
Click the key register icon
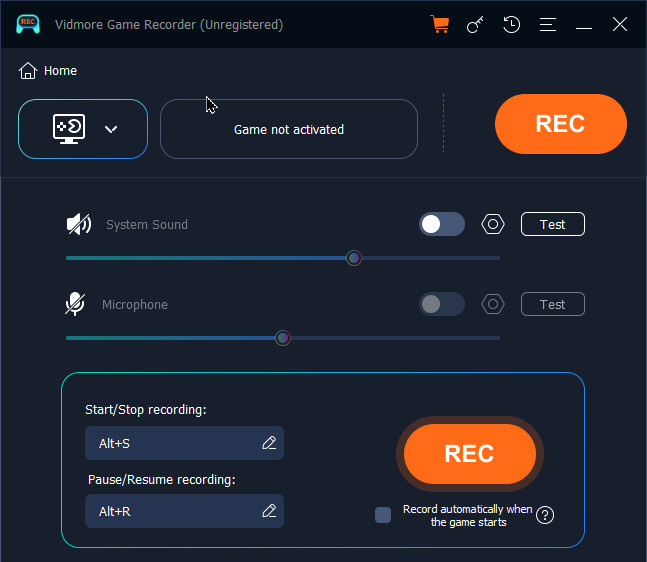475,25
